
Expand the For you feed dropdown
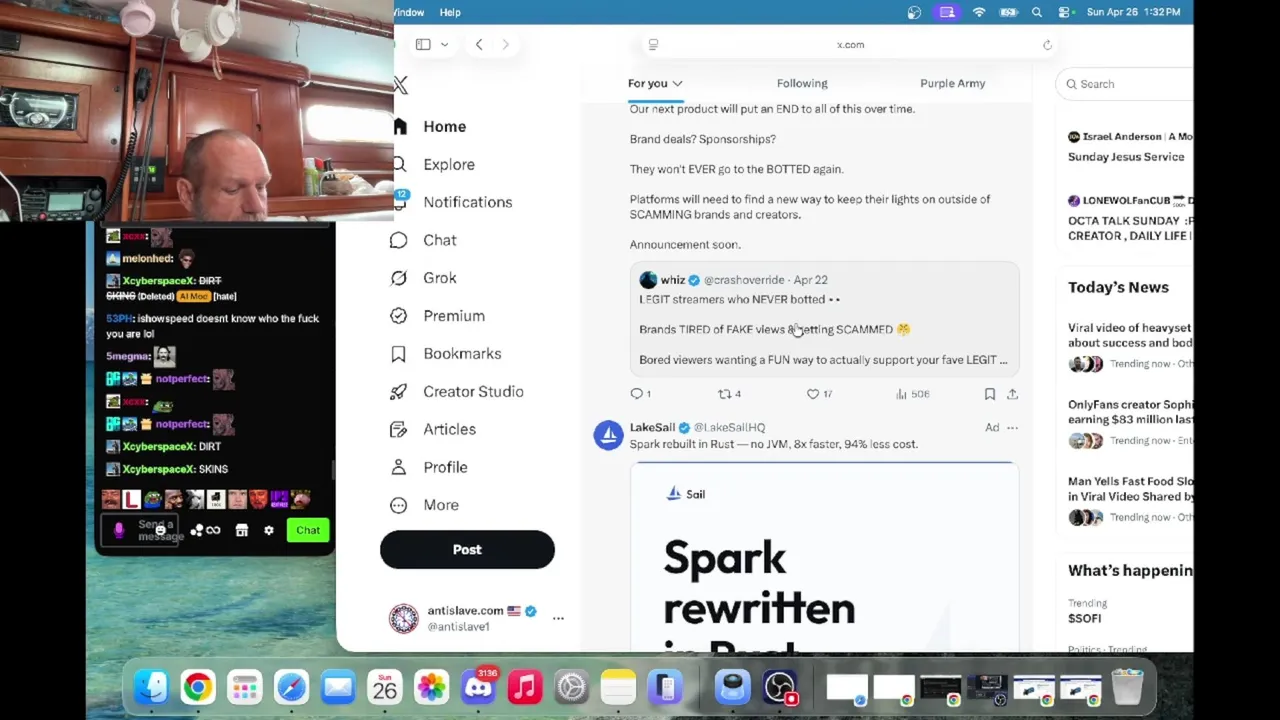(x=677, y=84)
